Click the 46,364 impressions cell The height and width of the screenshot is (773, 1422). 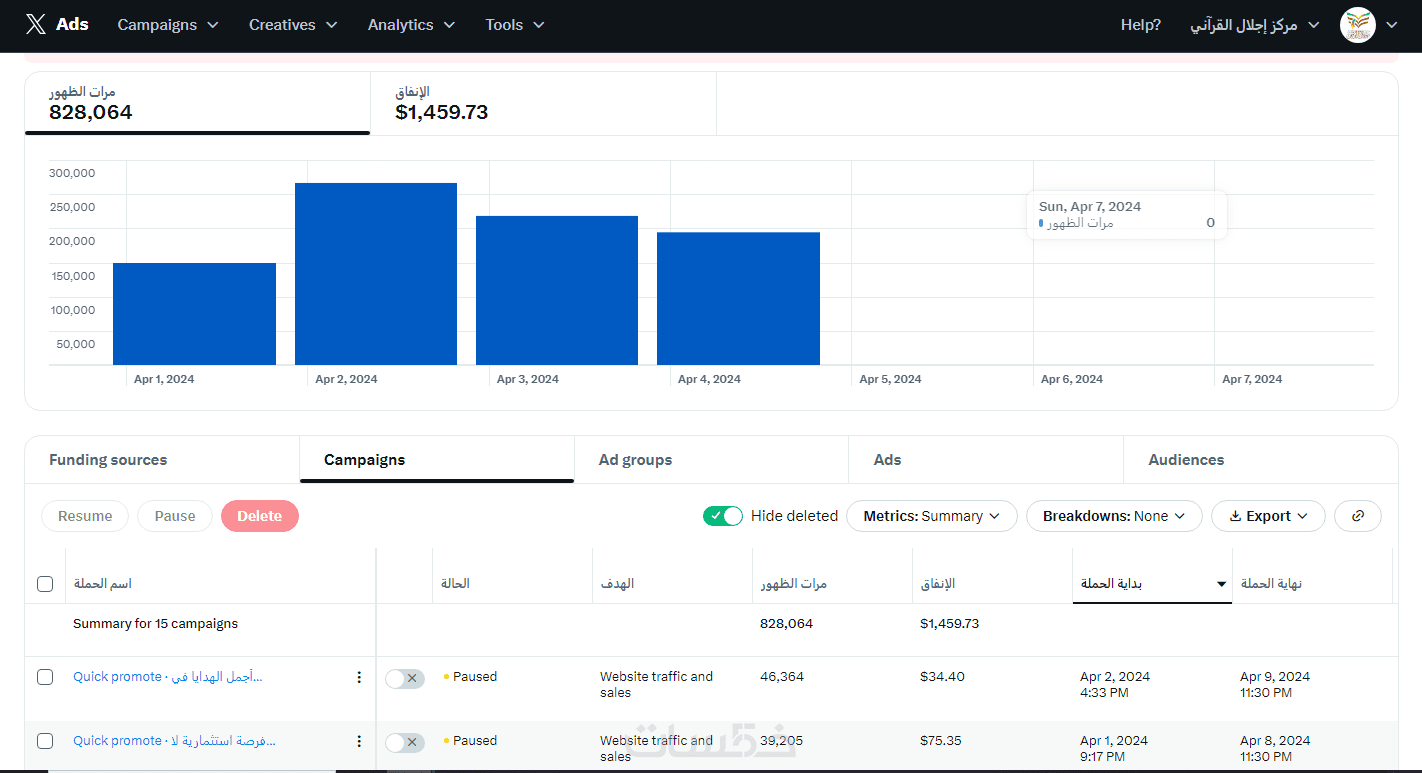[x=782, y=677]
